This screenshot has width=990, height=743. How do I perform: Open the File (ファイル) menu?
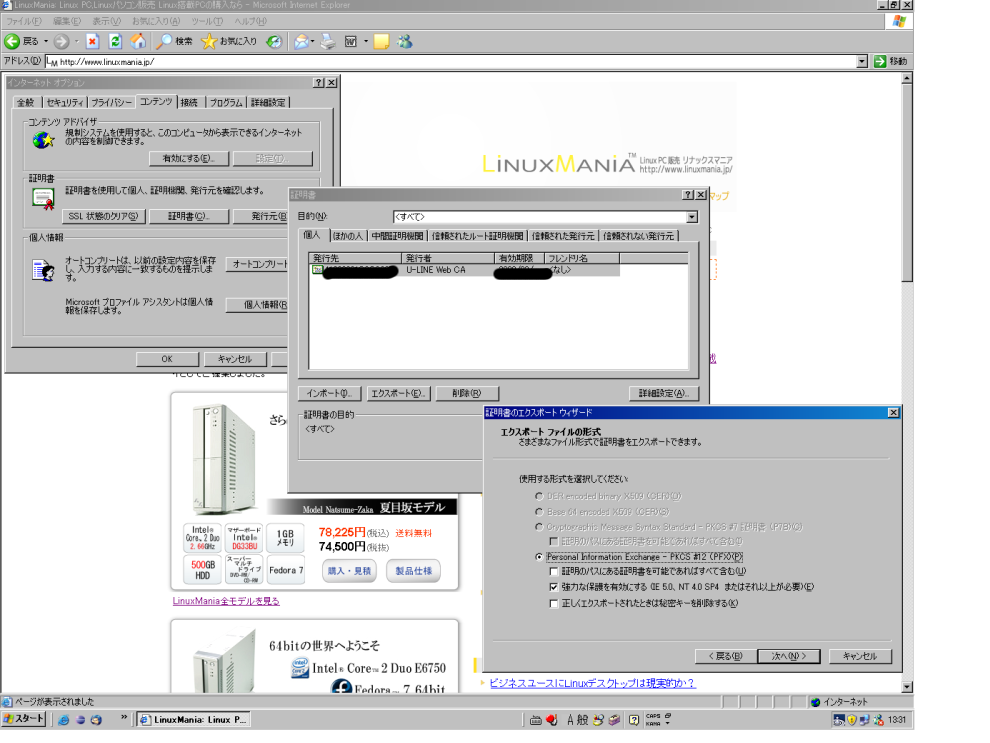click(x=23, y=21)
